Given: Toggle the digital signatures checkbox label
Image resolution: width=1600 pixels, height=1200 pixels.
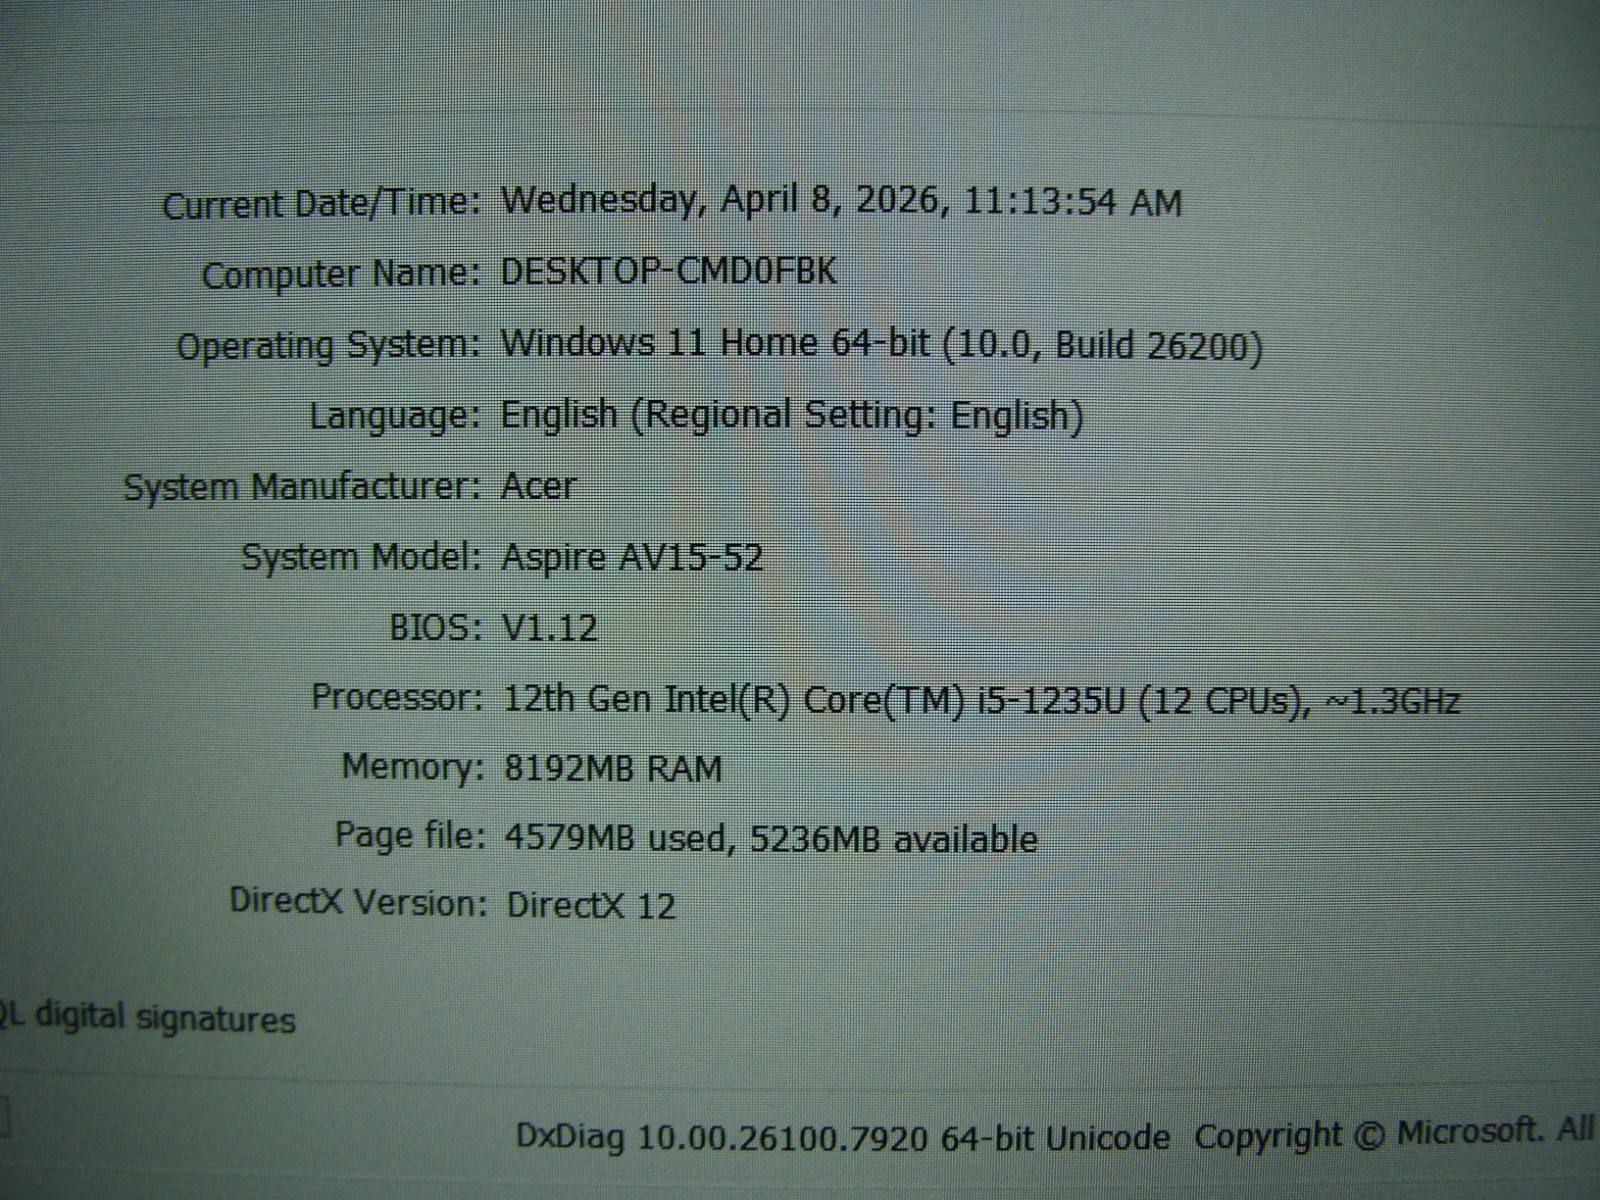Looking at the screenshot, I should click(x=148, y=1017).
